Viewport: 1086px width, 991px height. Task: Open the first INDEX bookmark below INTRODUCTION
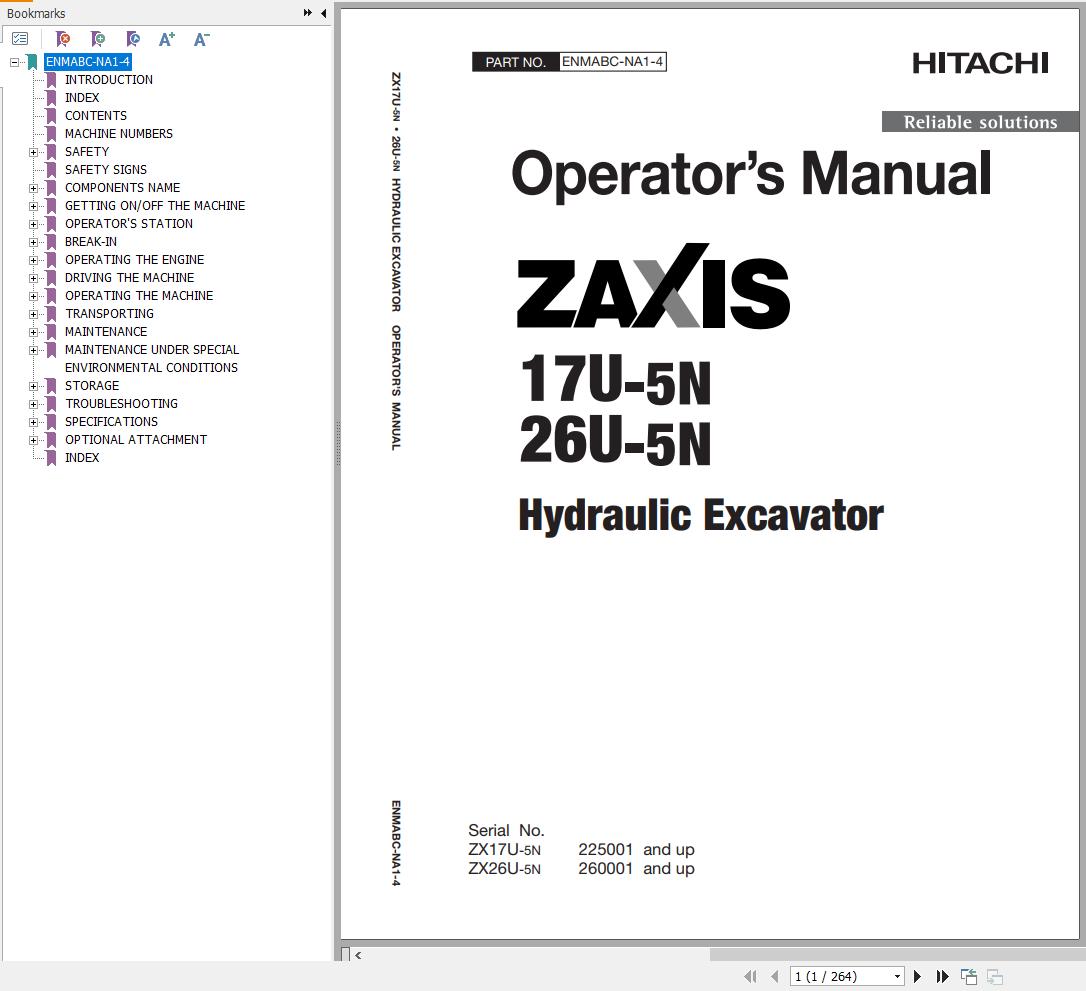click(x=82, y=98)
